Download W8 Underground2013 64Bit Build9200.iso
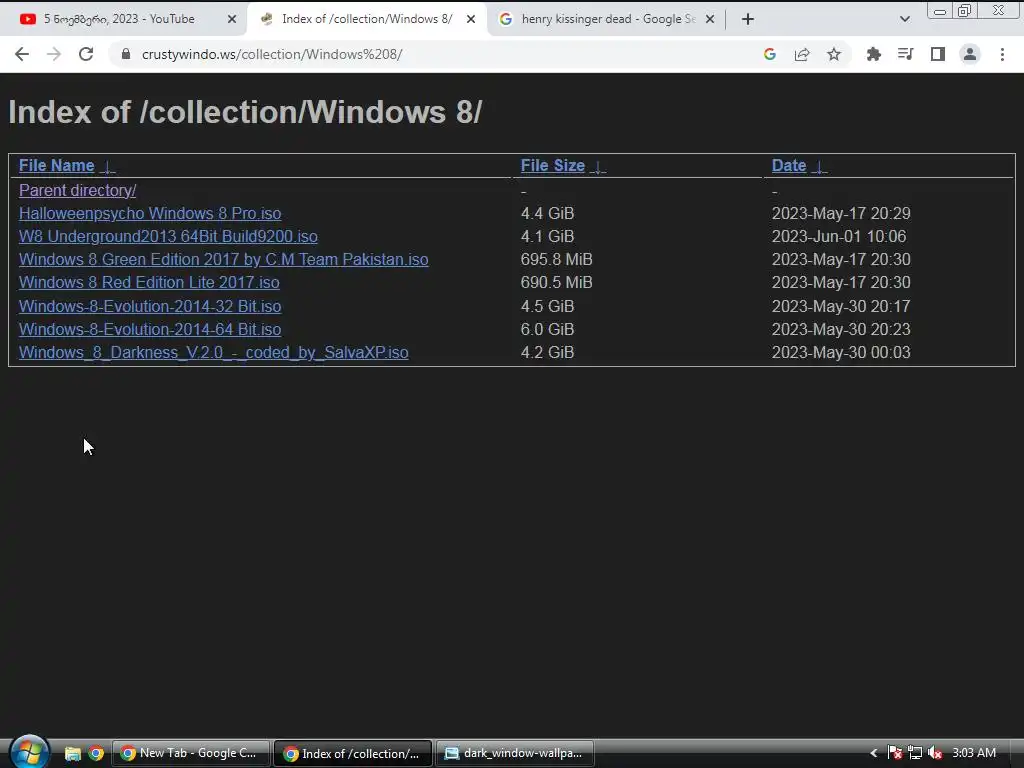The height and width of the screenshot is (768, 1024). (x=168, y=236)
